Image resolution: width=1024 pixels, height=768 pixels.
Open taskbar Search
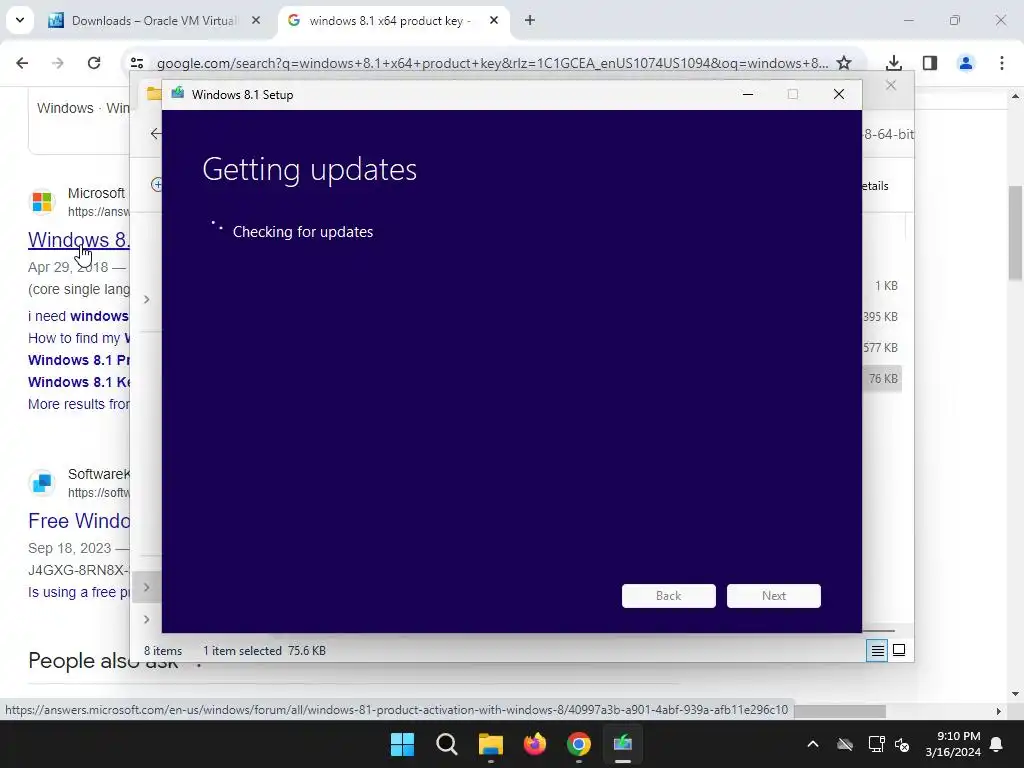pos(447,744)
